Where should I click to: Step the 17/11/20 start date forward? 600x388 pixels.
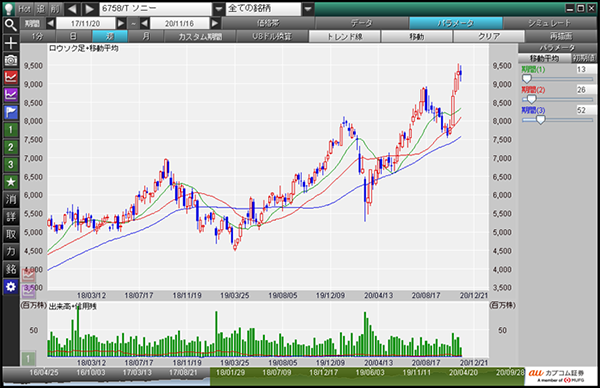click(121, 23)
